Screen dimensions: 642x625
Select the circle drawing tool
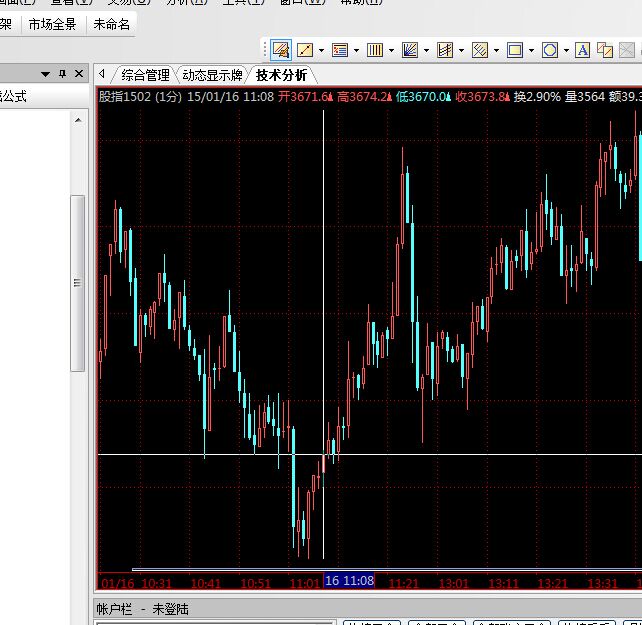click(549, 50)
